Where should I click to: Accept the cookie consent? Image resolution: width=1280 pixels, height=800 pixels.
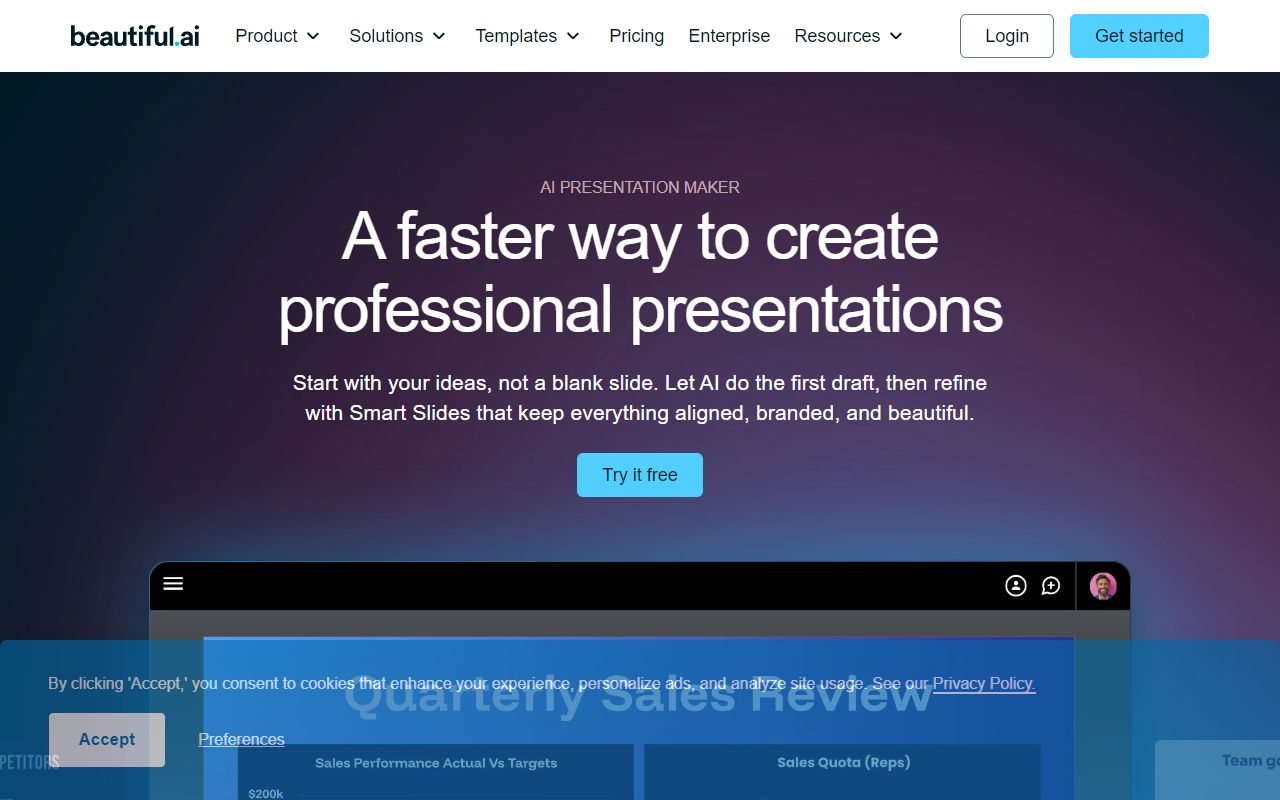(x=107, y=739)
